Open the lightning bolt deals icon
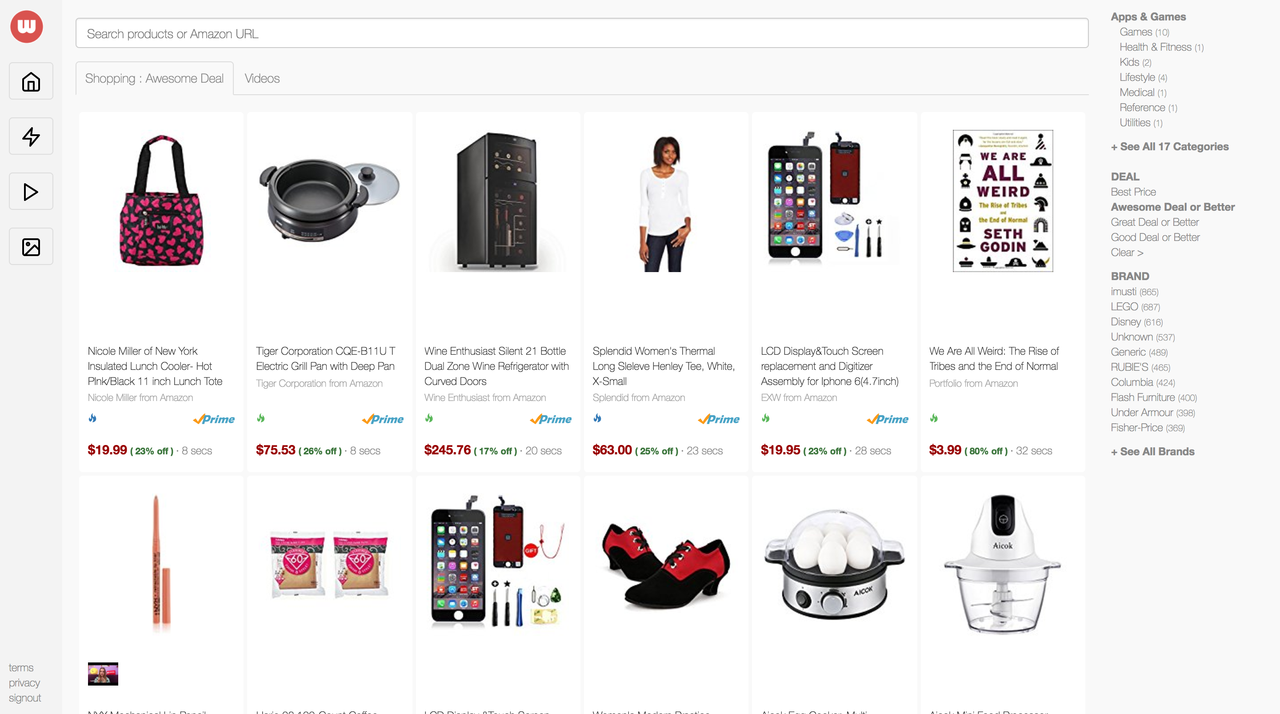 (31, 137)
